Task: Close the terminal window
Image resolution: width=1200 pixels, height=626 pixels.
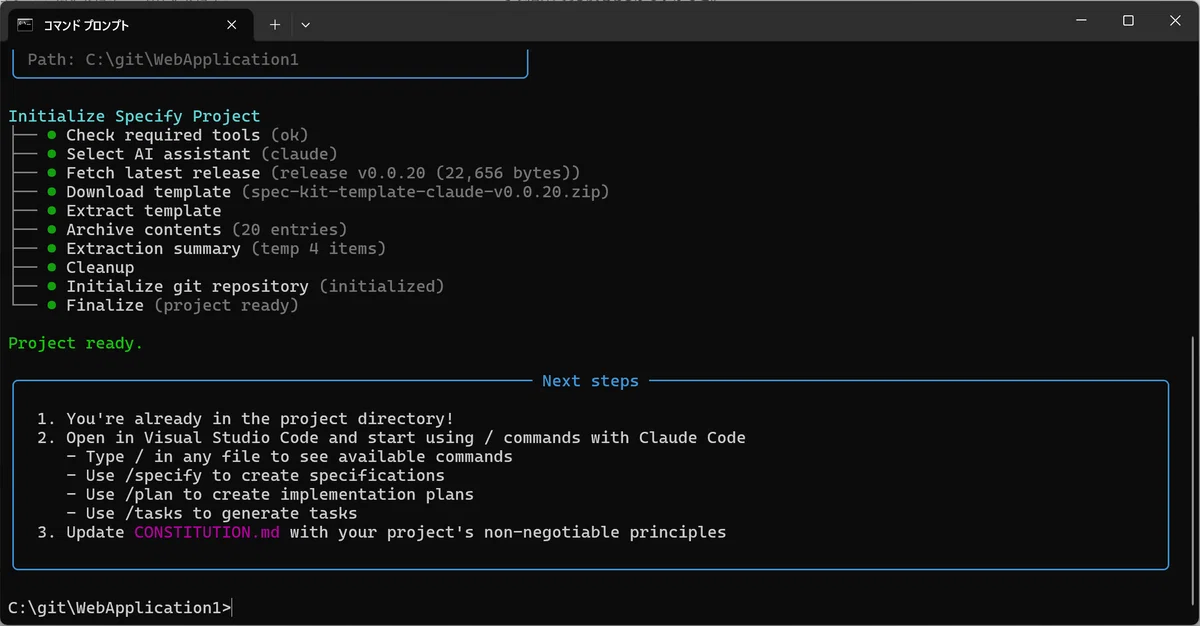Action: (x=1174, y=21)
